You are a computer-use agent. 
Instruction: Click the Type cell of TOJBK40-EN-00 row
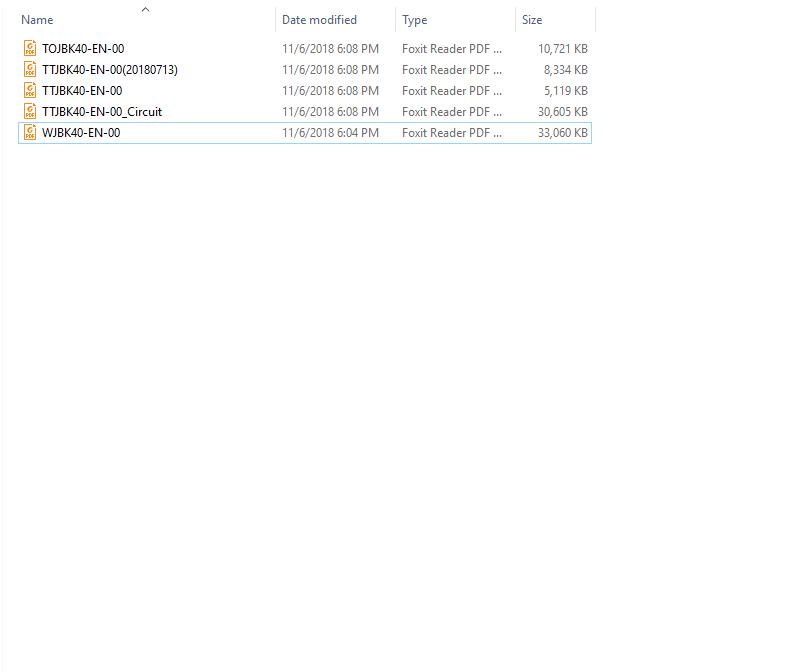pos(452,48)
